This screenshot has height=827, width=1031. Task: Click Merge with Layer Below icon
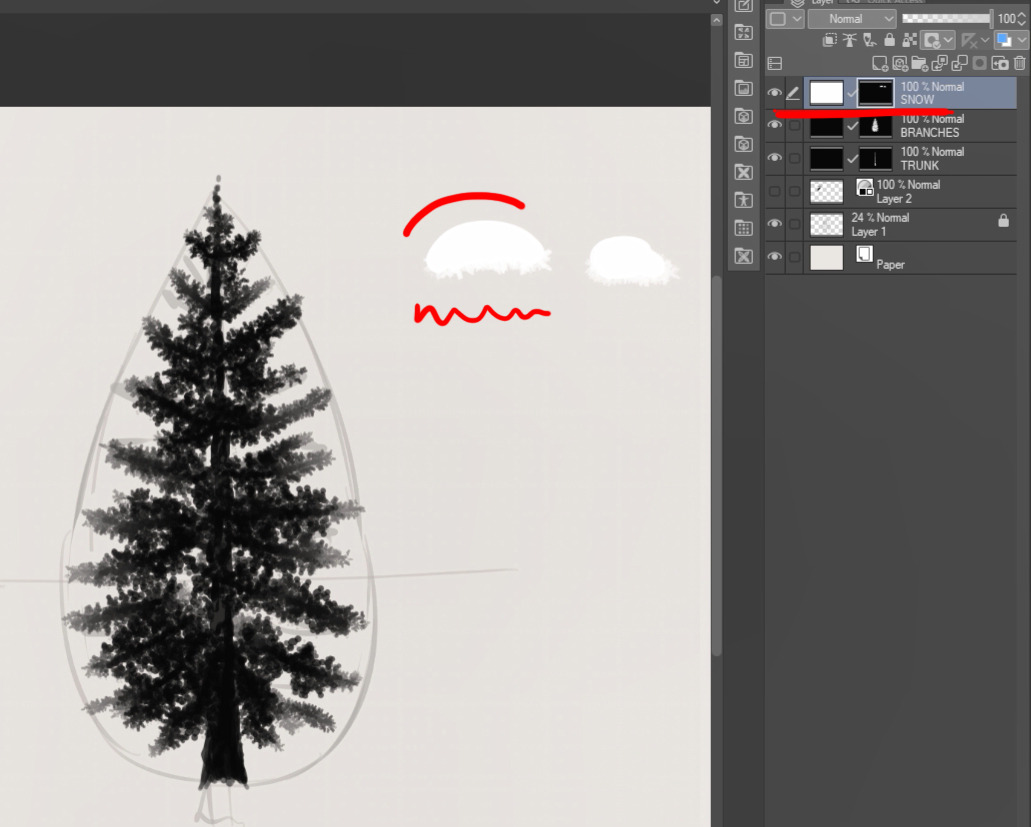[959, 63]
